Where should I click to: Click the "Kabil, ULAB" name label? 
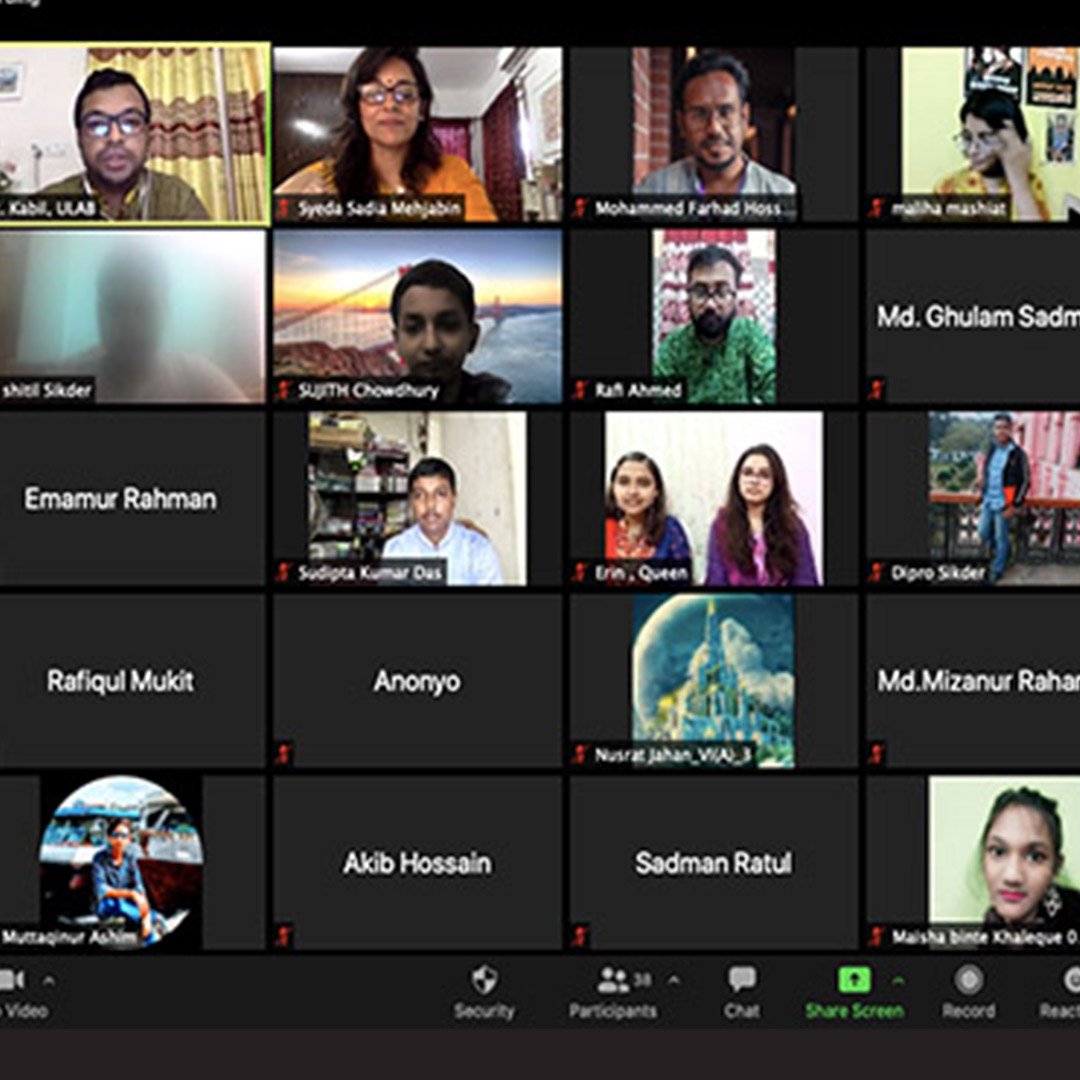tap(48, 208)
